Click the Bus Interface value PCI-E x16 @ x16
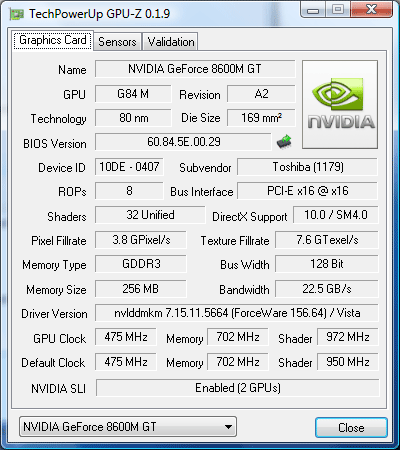The image size is (400, 450). click(x=307, y=191)
